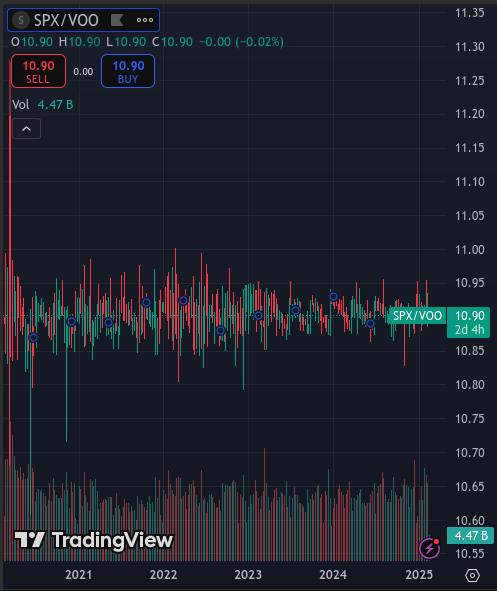The height and width of the screenshot is (591, 497).
Task: Click the 2022 label on time axis
Action: (164, 575)
